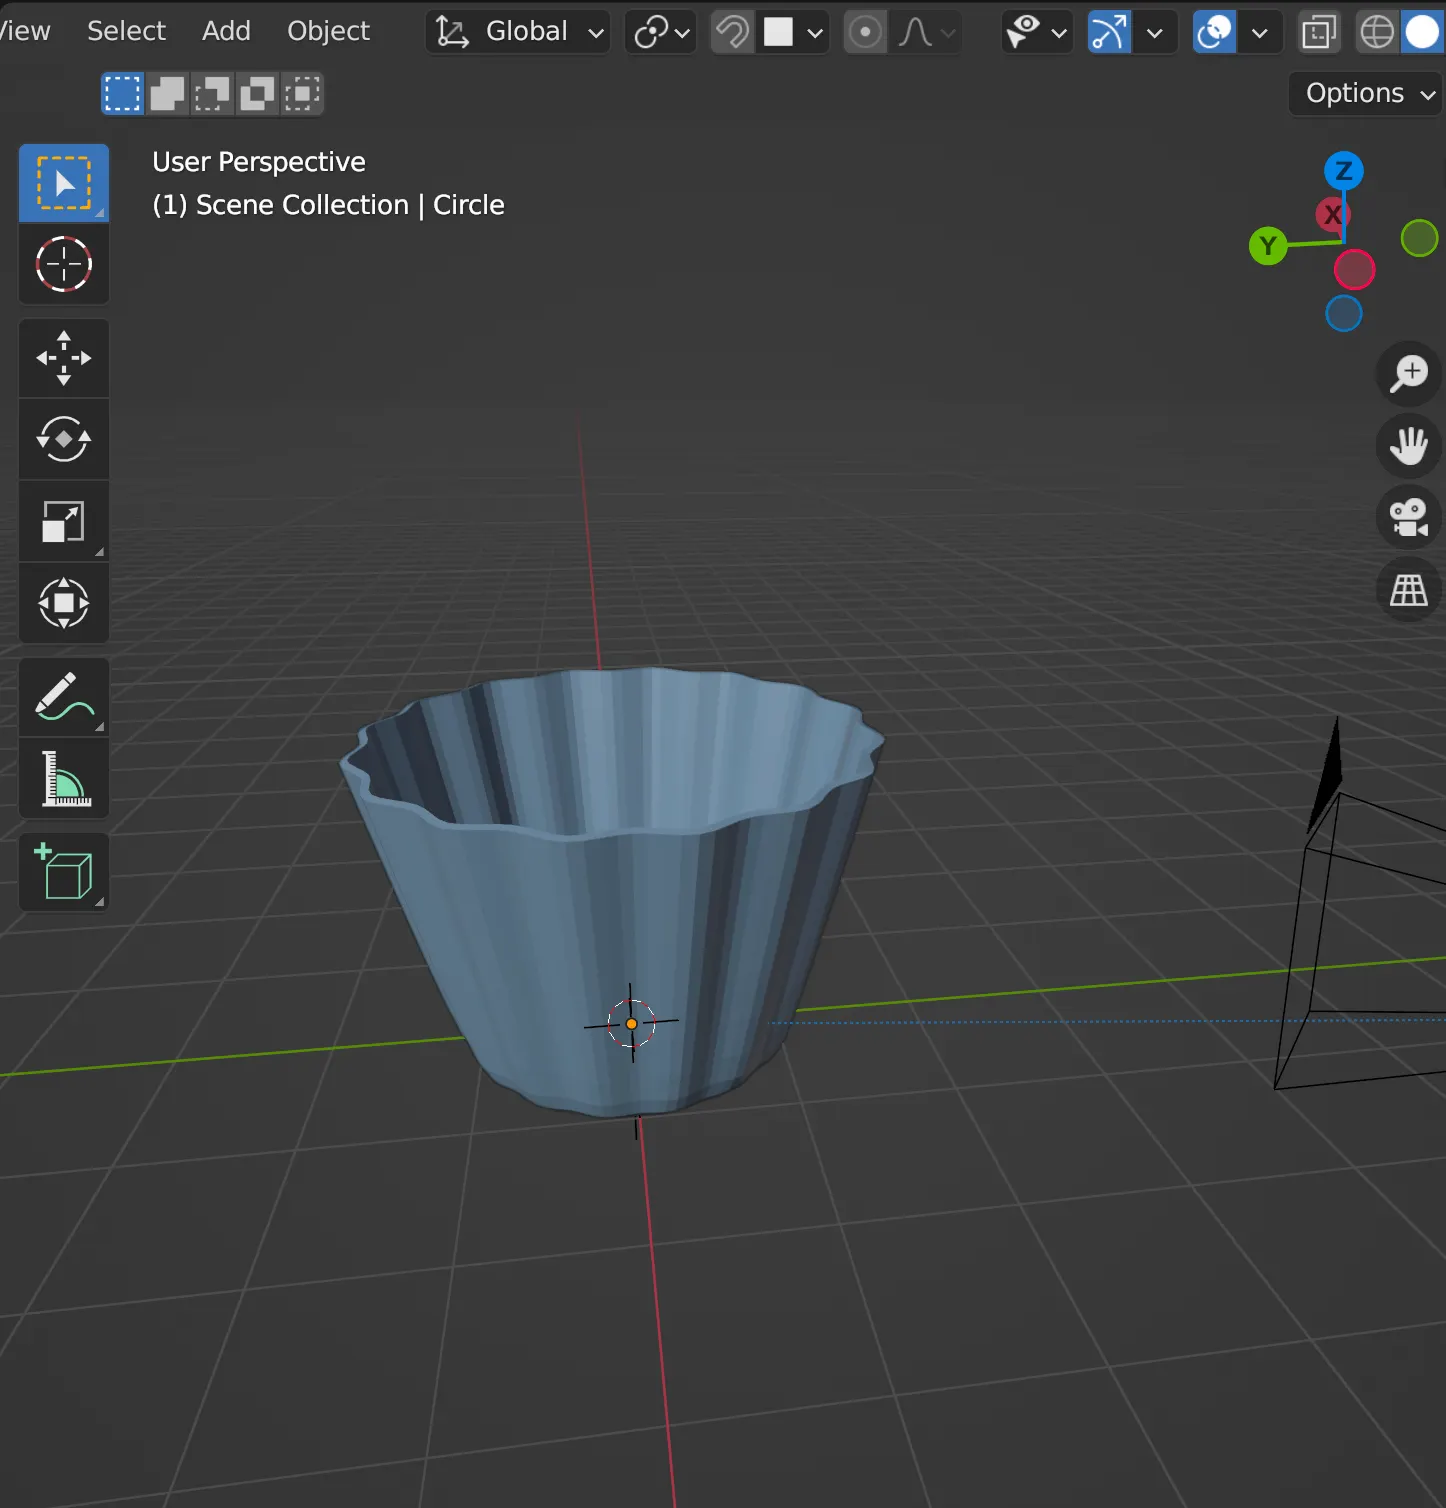Activate the 3D Cursor tool

click(x=64, y=265)
